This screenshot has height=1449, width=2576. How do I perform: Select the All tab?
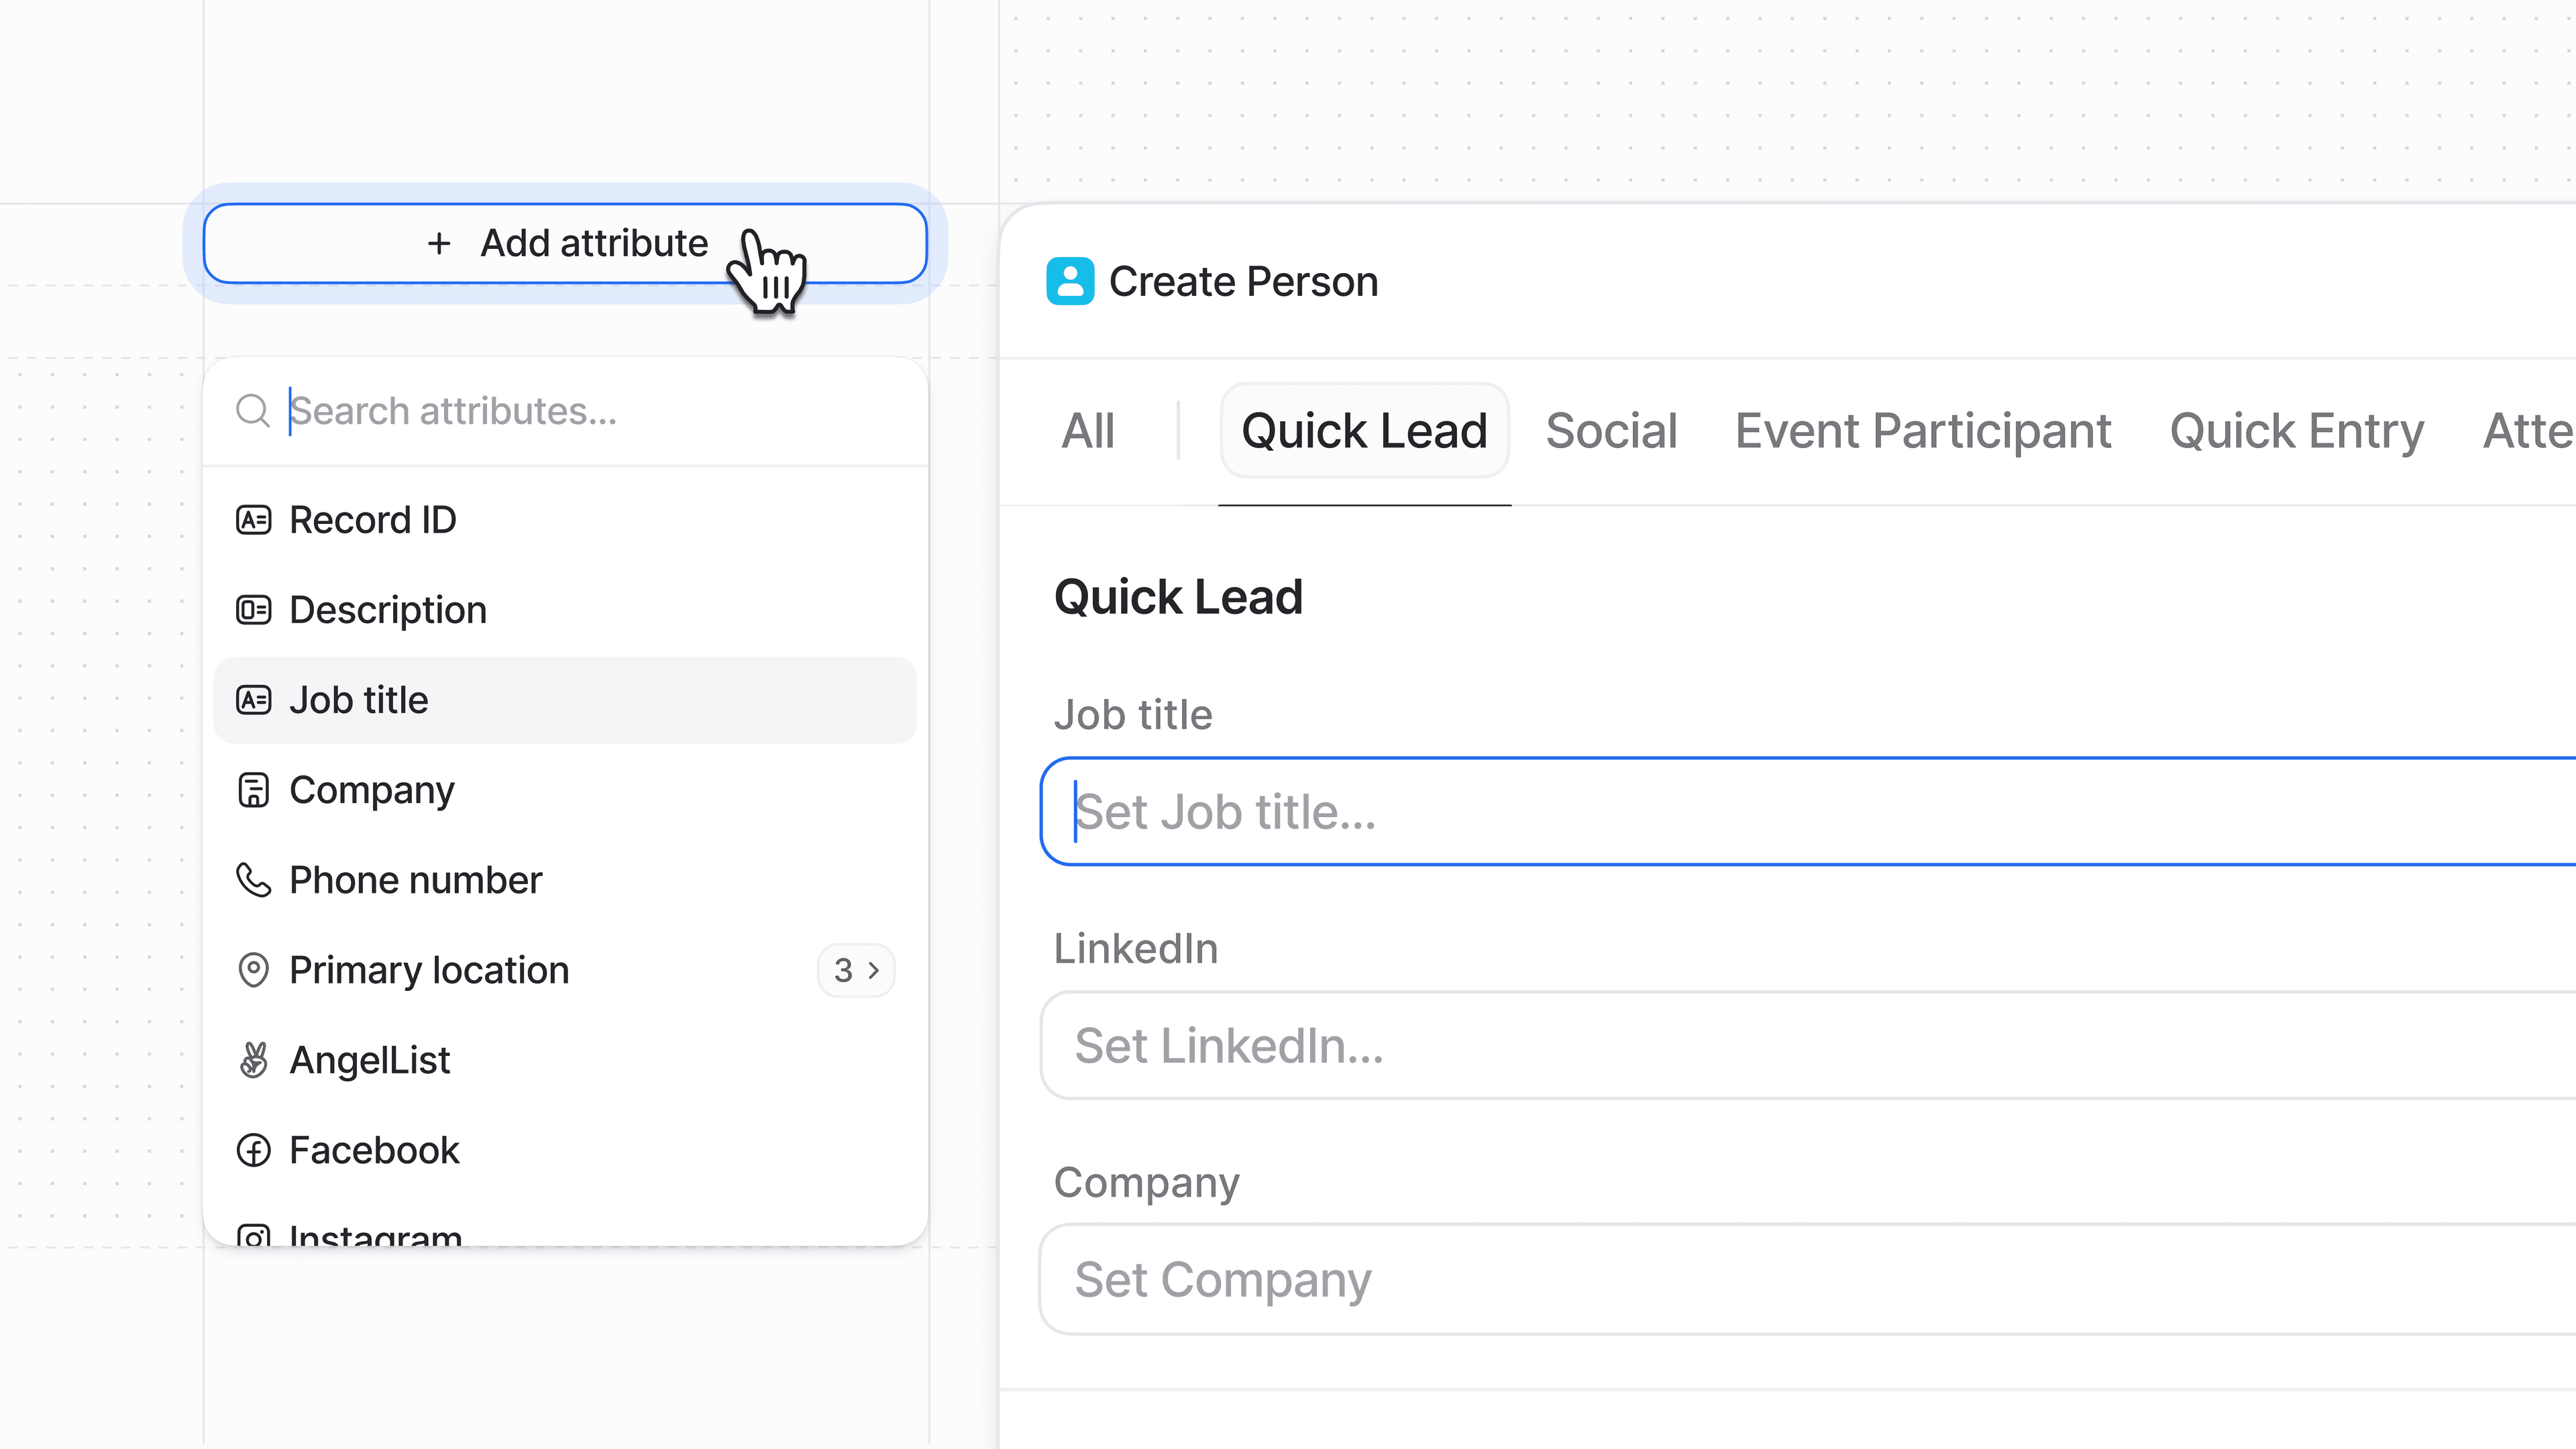tap(1088, 431)
